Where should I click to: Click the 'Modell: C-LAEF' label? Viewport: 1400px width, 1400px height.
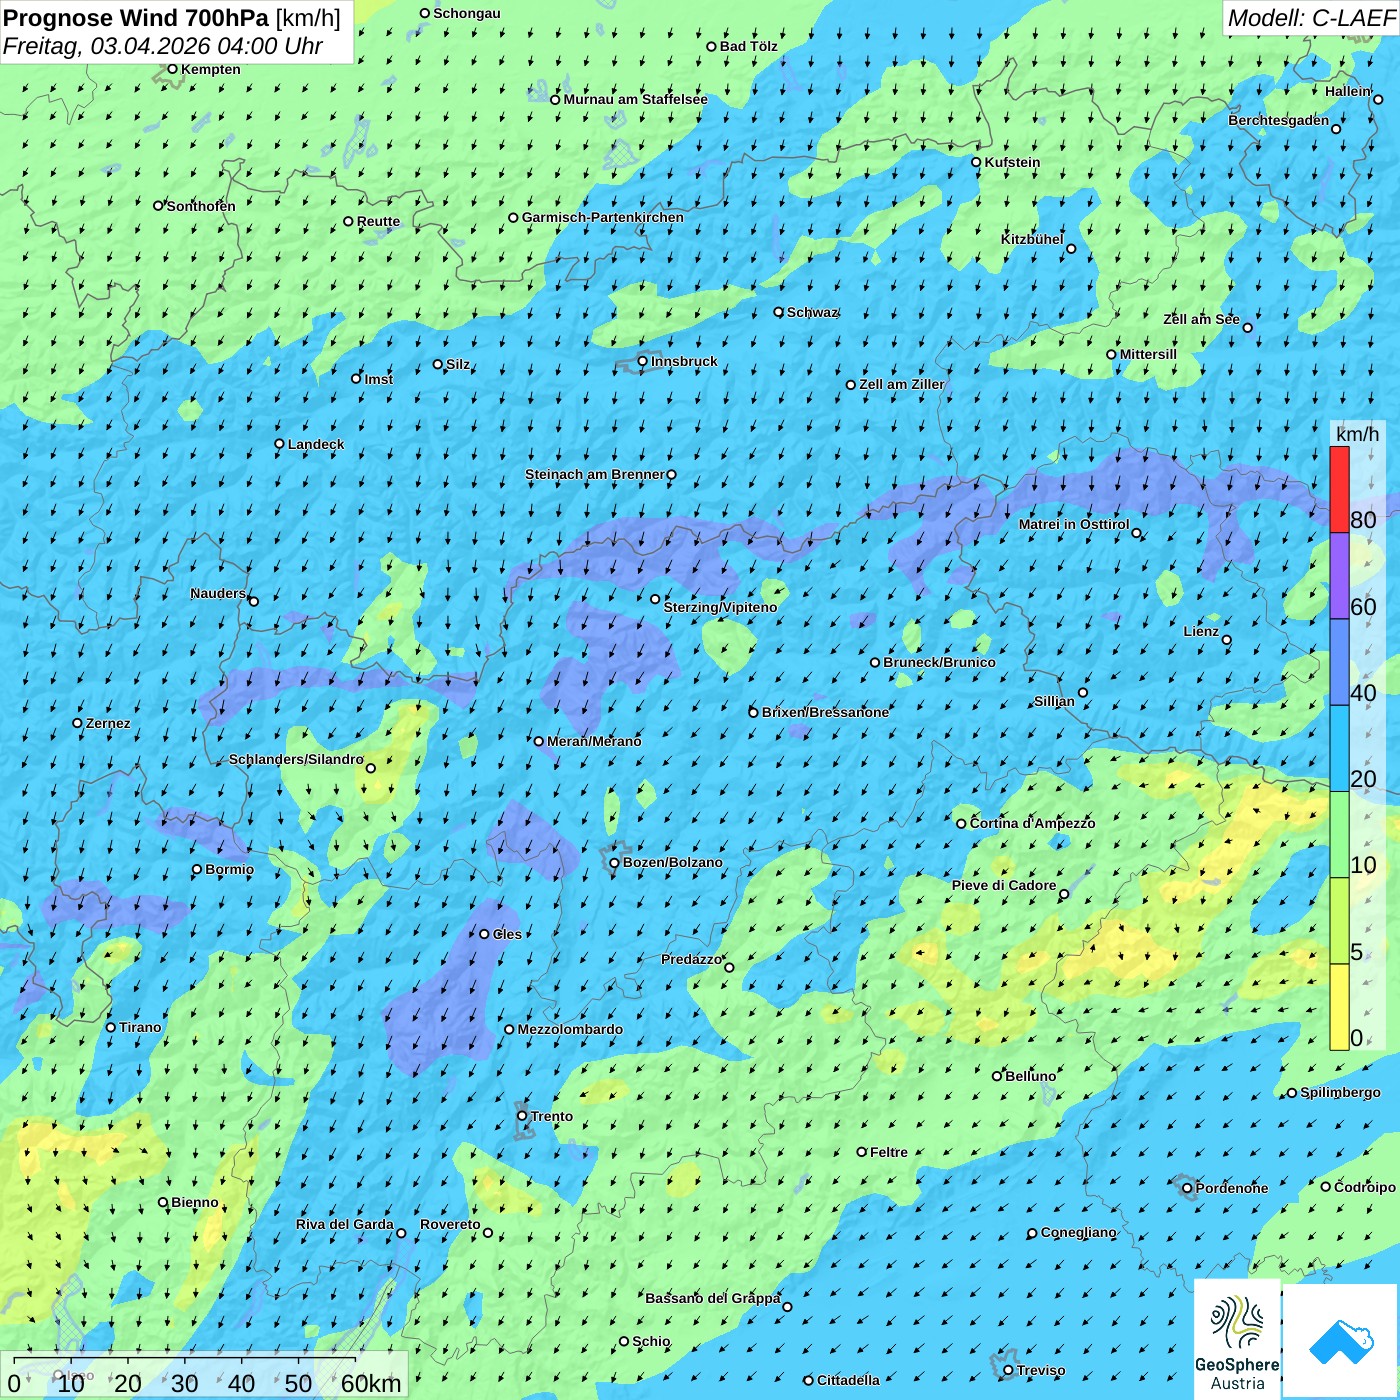coord(1311,18)
